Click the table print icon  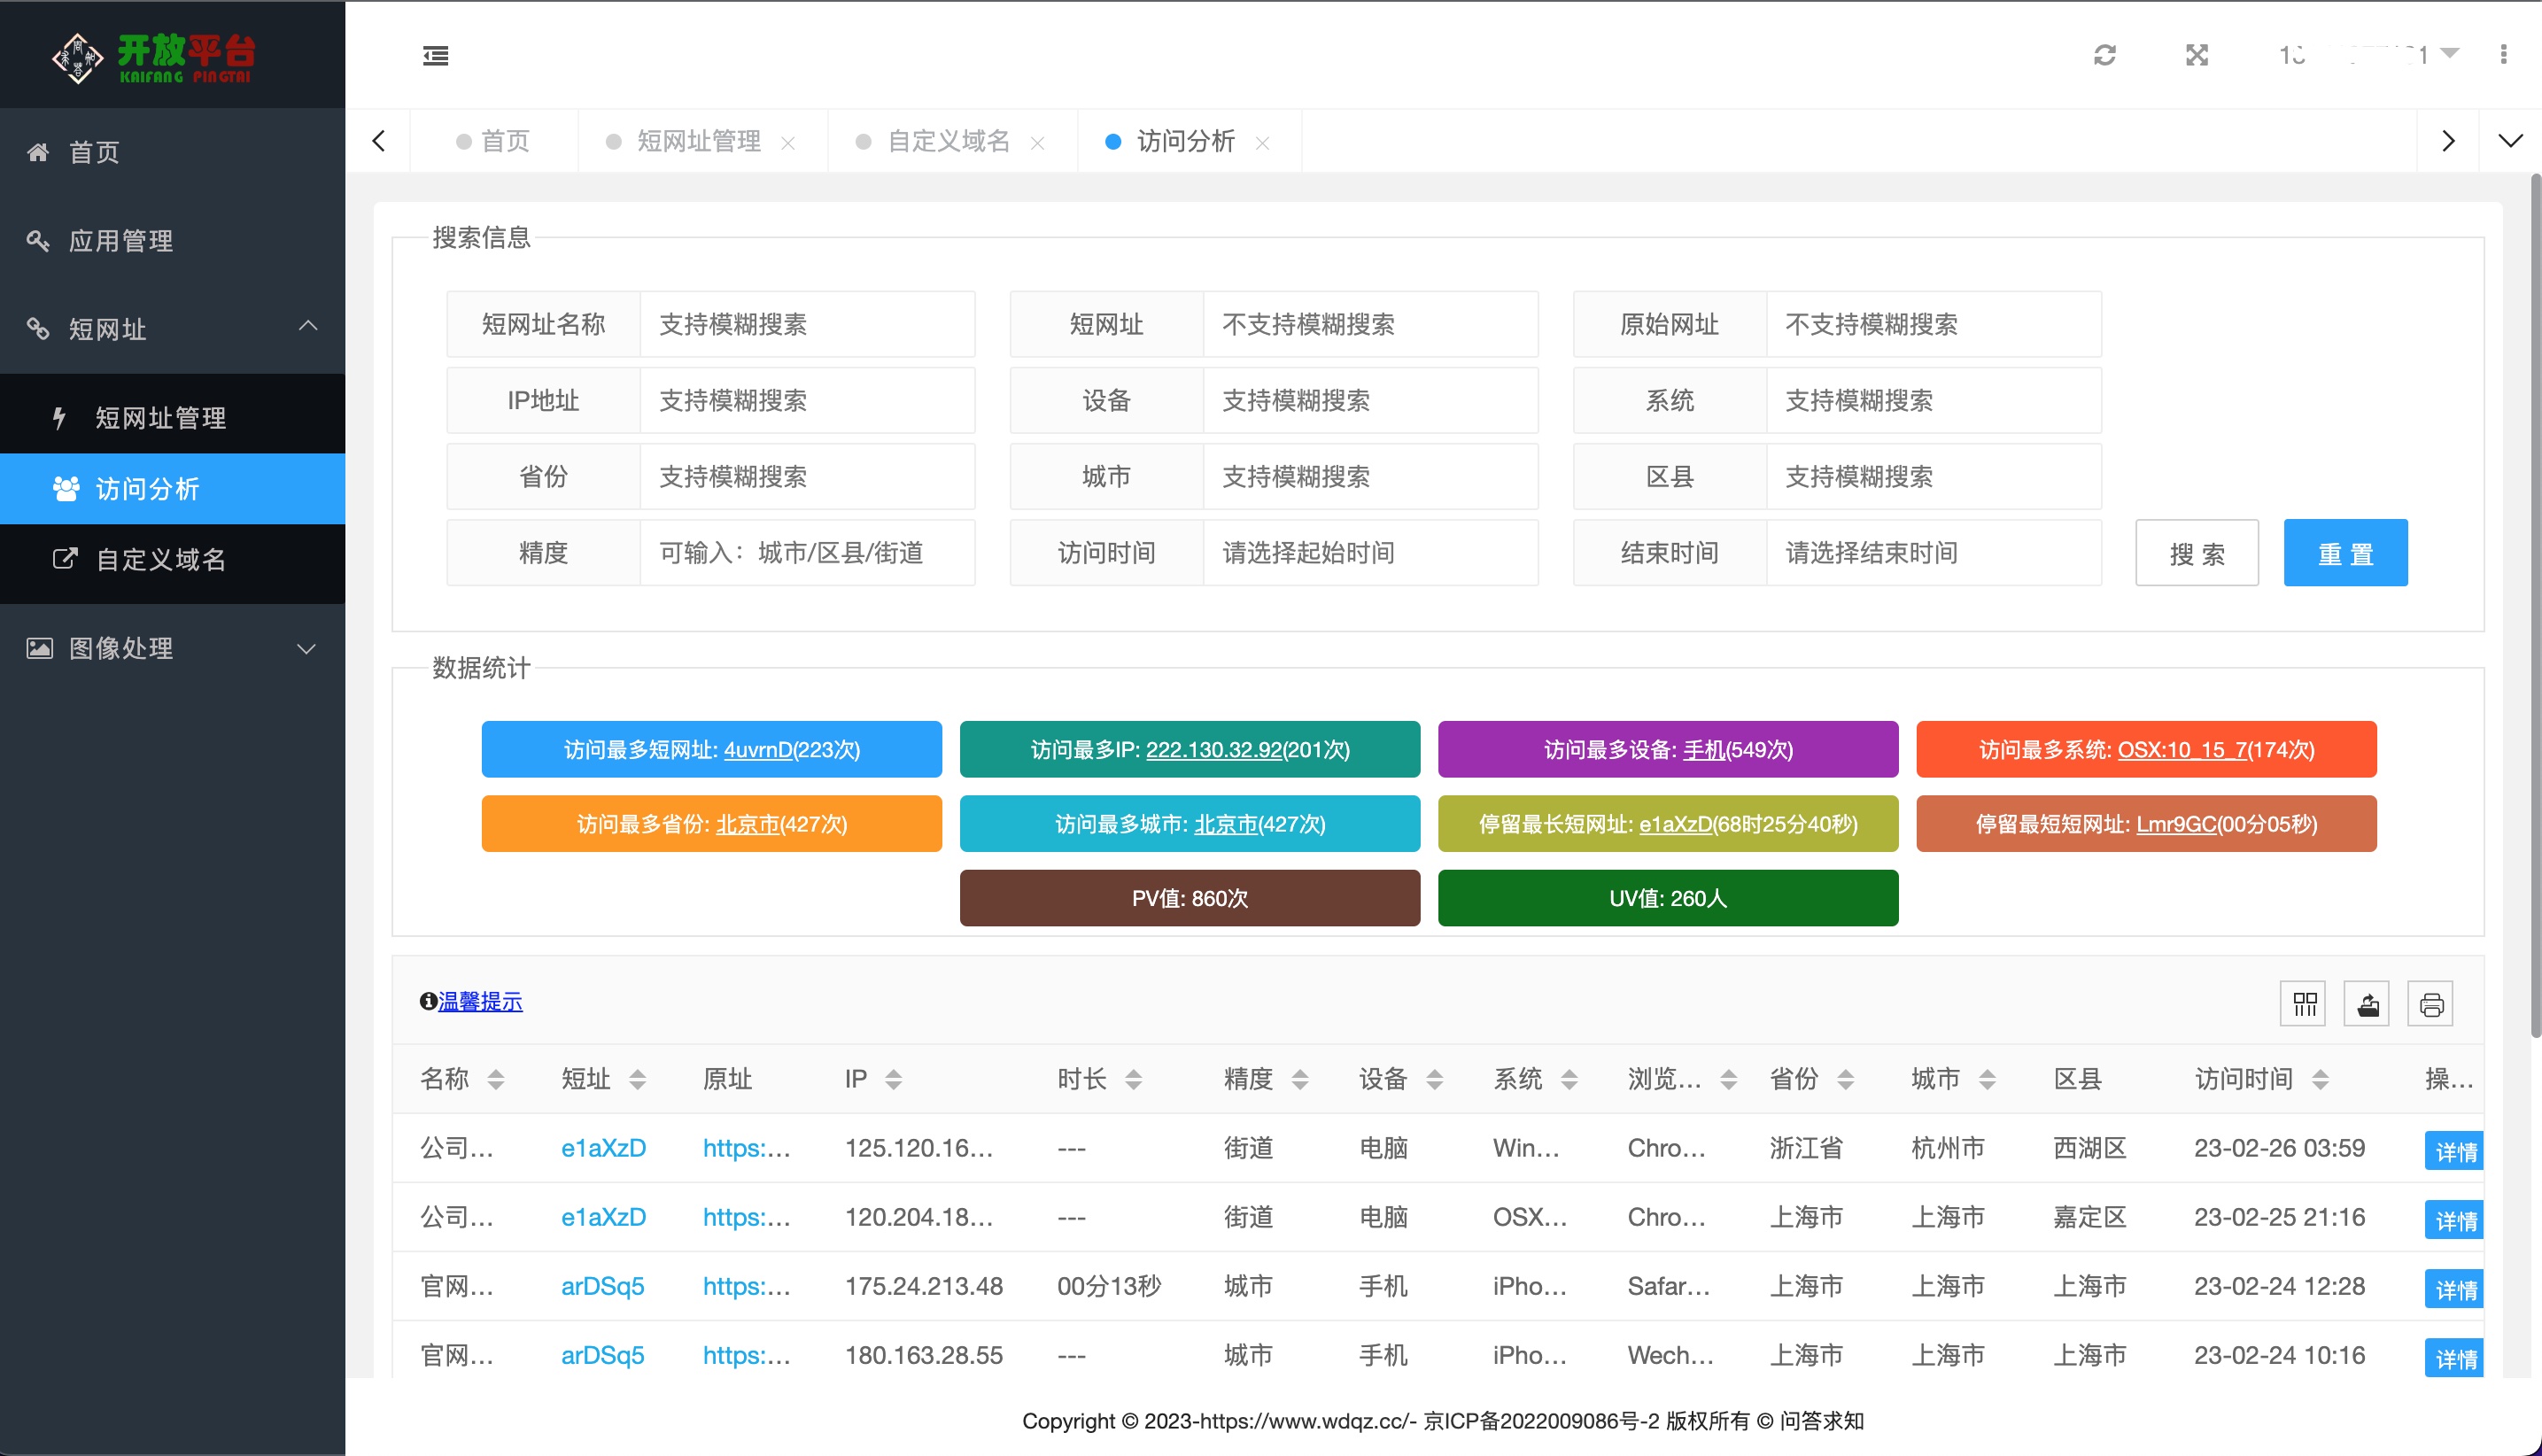pos(2431,1004)
